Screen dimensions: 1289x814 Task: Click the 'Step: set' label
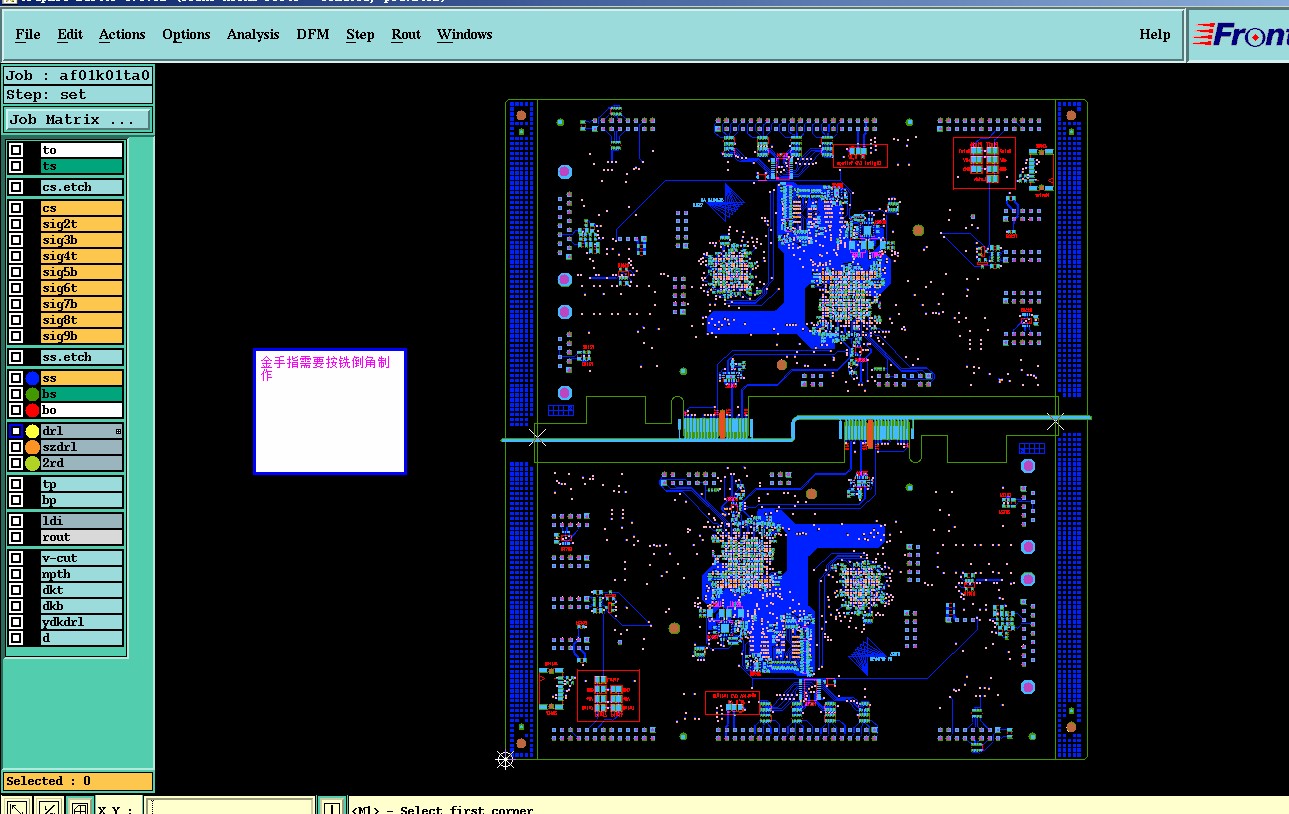pos(78,95)
